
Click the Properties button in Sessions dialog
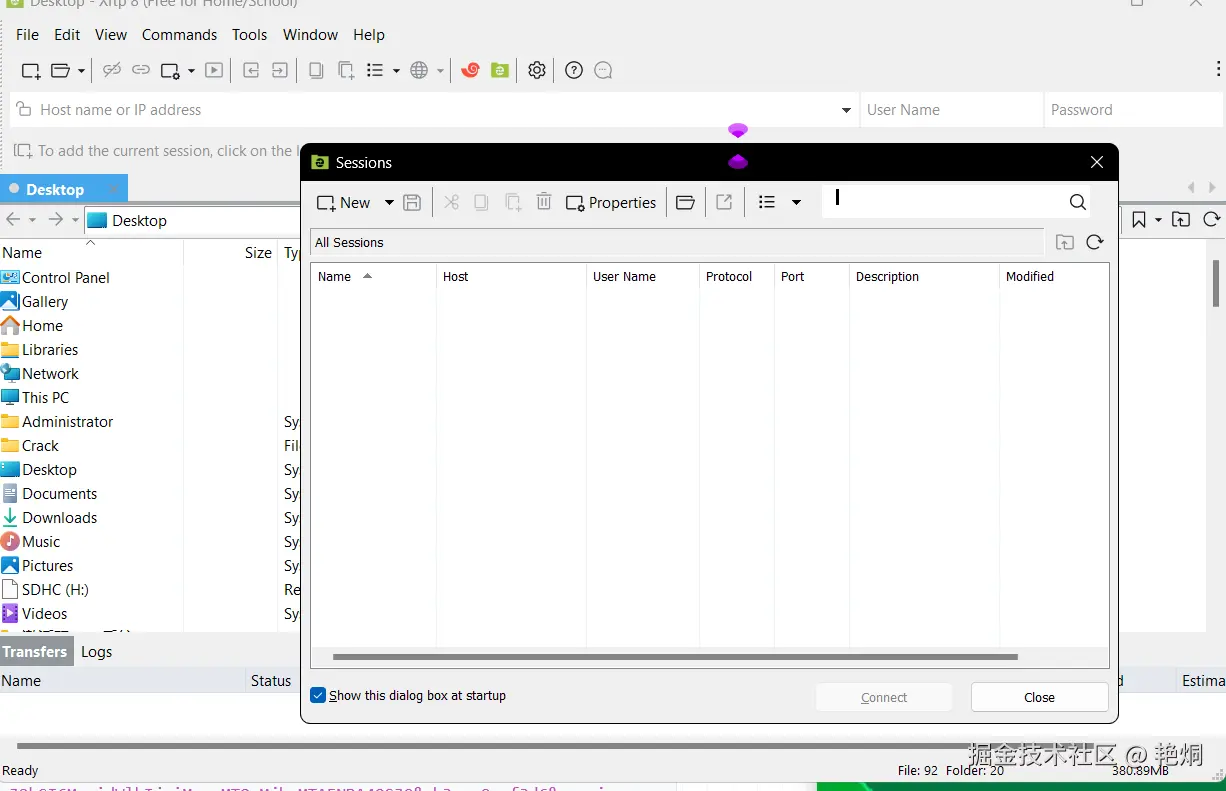[611, 202]
